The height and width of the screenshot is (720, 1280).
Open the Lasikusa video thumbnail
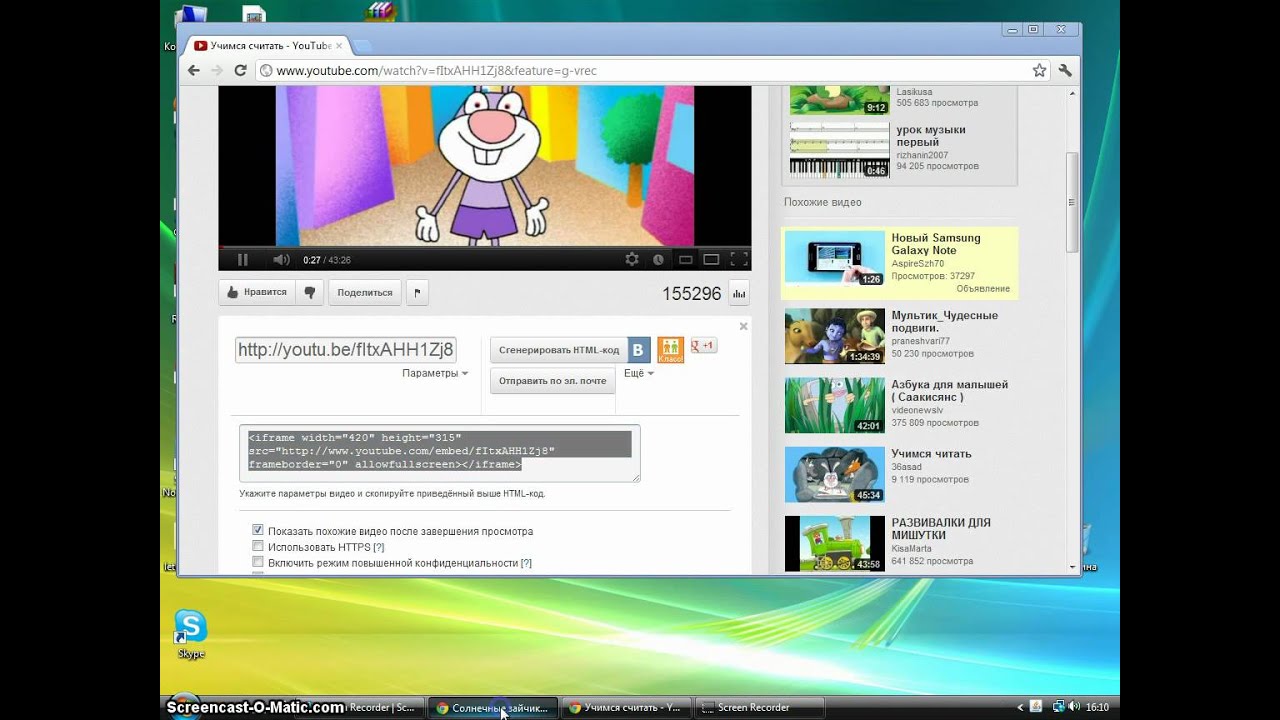pyautogui.click(x=839, y=101)
